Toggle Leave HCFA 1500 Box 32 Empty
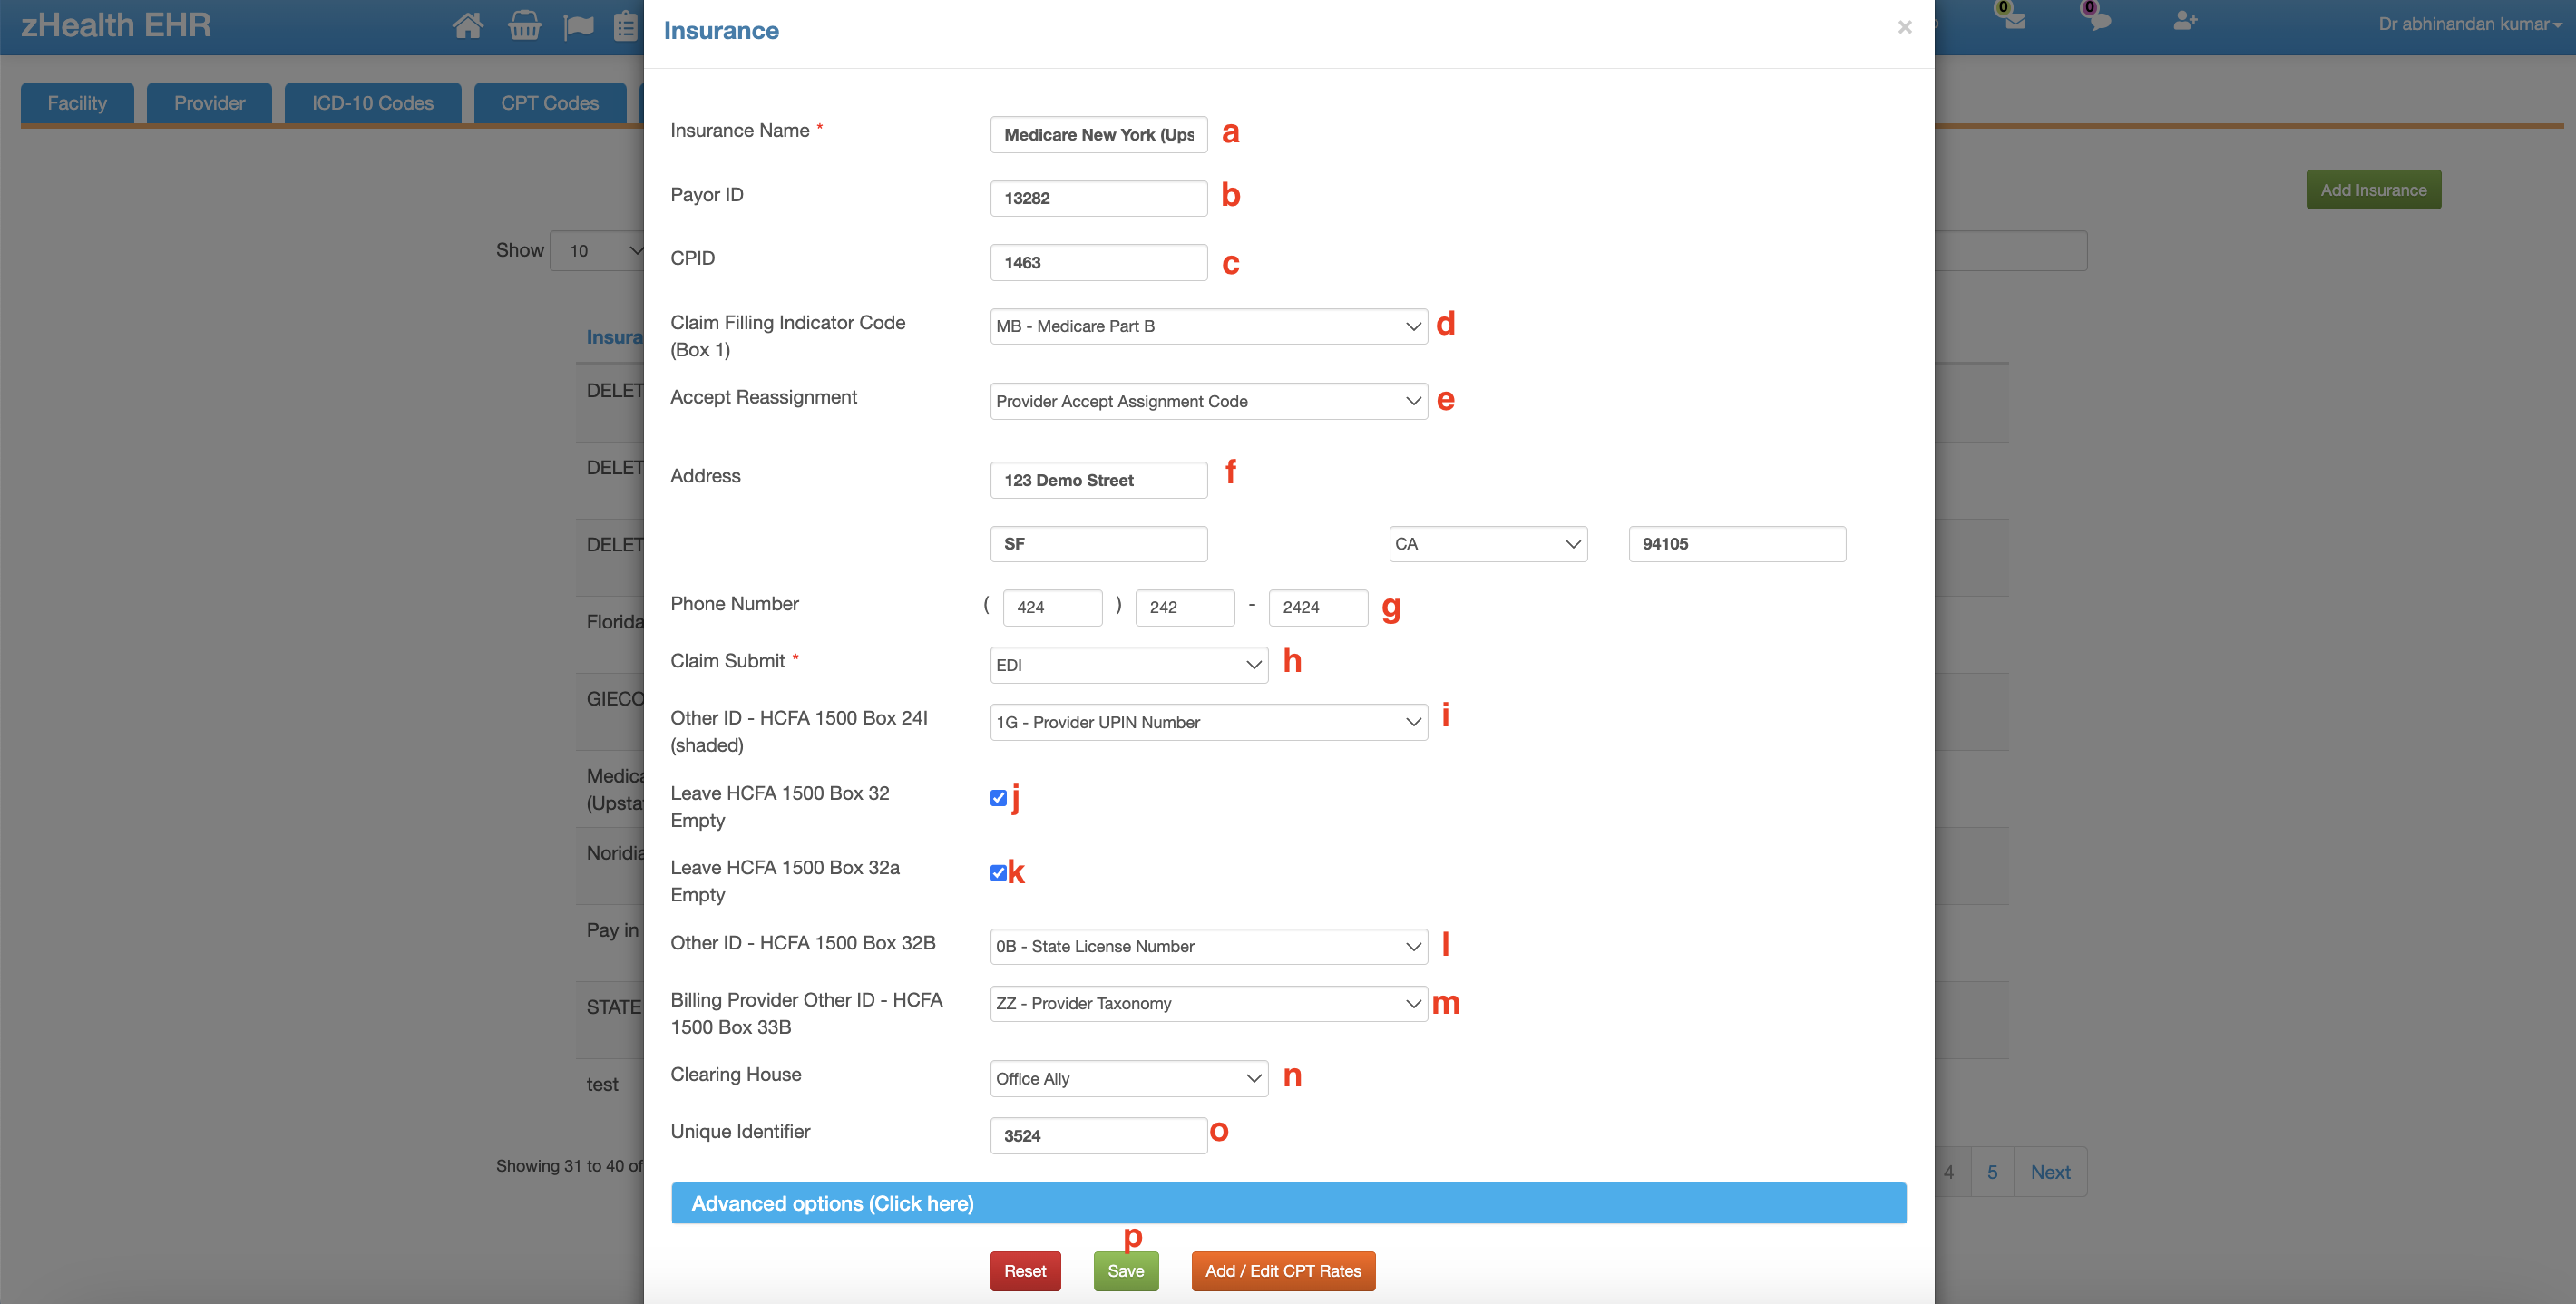The width and height of the screenshot is (2576, 1304). 998,797
